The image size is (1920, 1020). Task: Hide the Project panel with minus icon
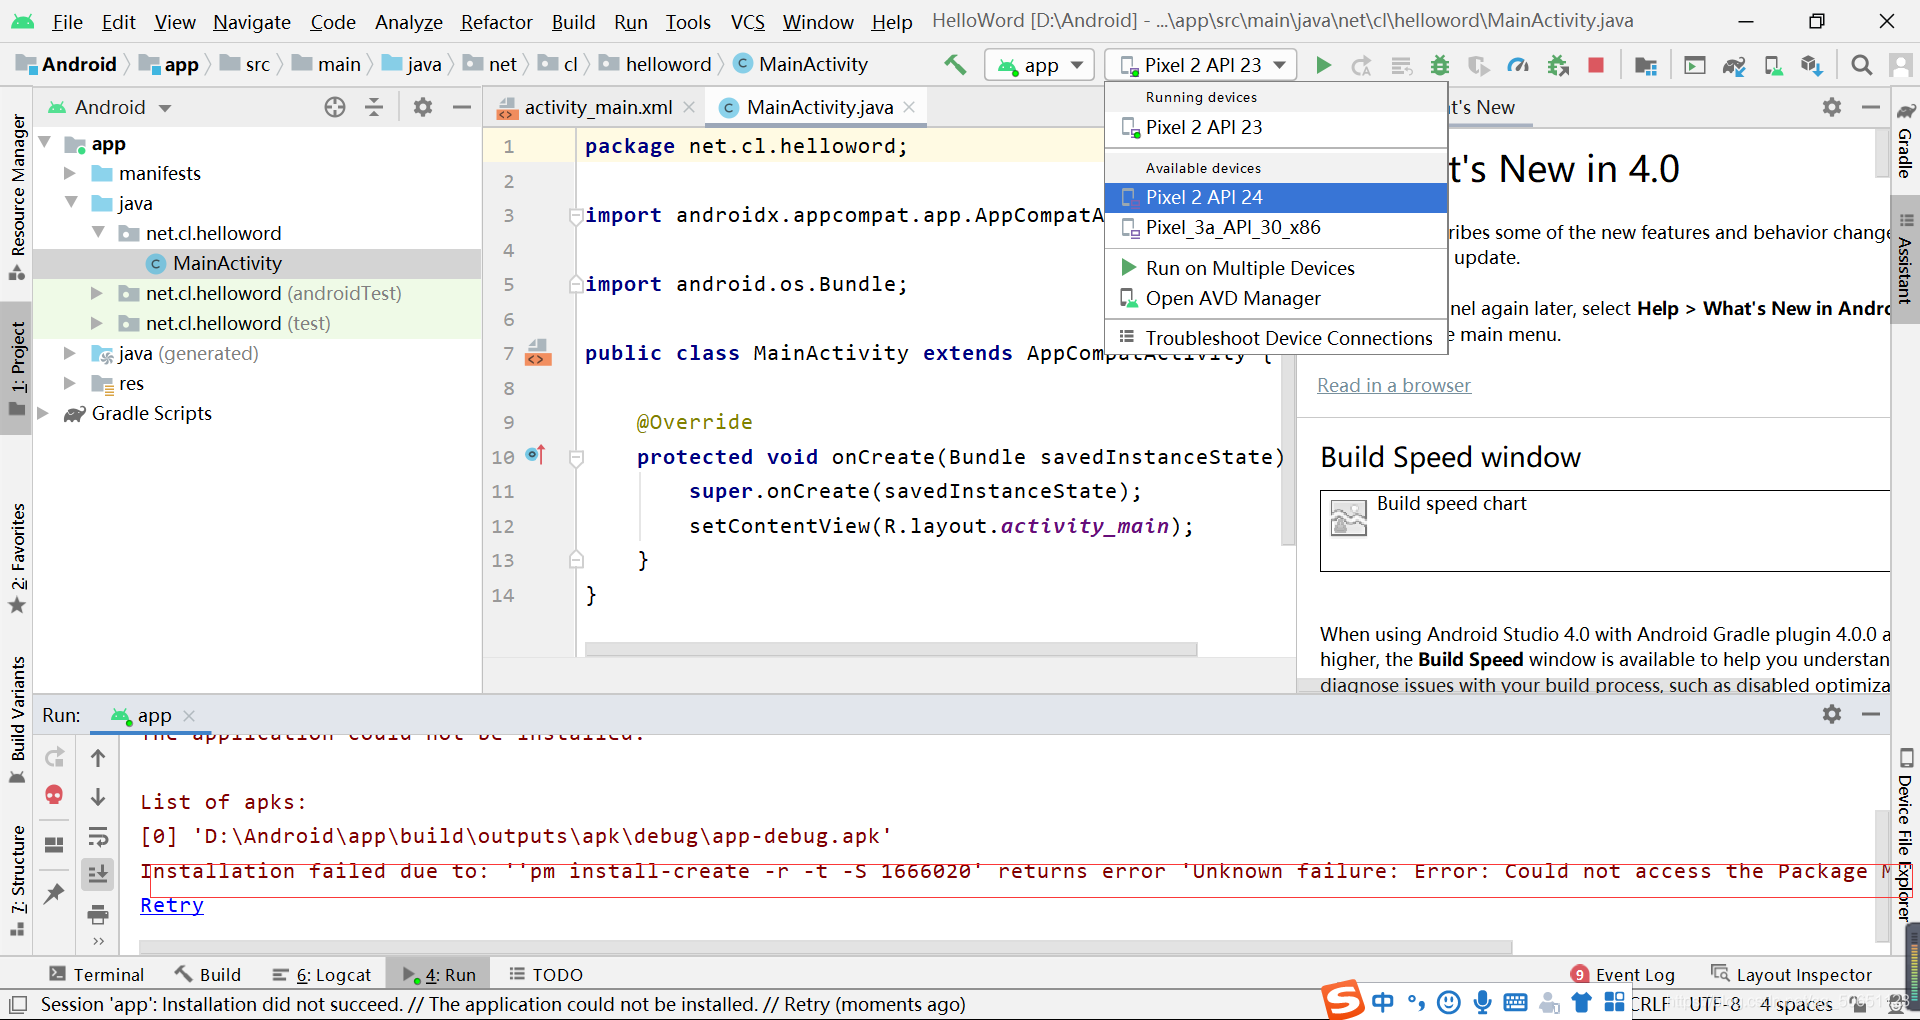[462, 107]
